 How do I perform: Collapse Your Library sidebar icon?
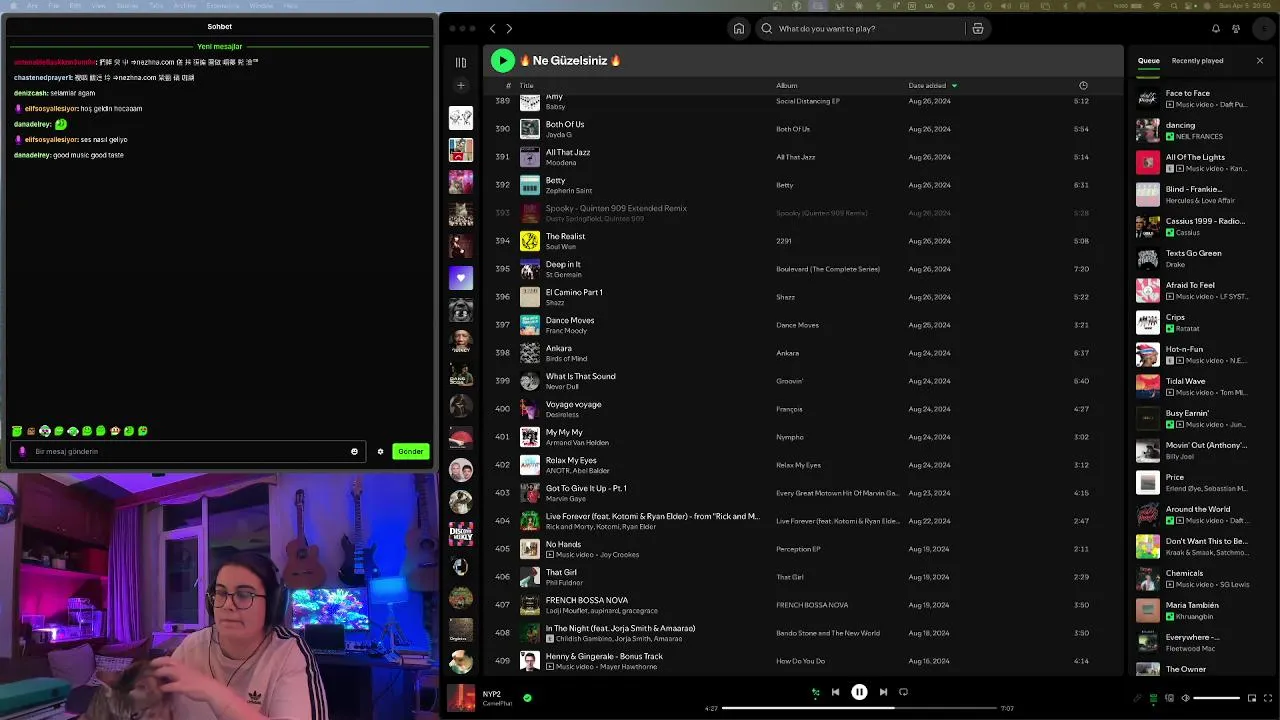coord(461,62)
